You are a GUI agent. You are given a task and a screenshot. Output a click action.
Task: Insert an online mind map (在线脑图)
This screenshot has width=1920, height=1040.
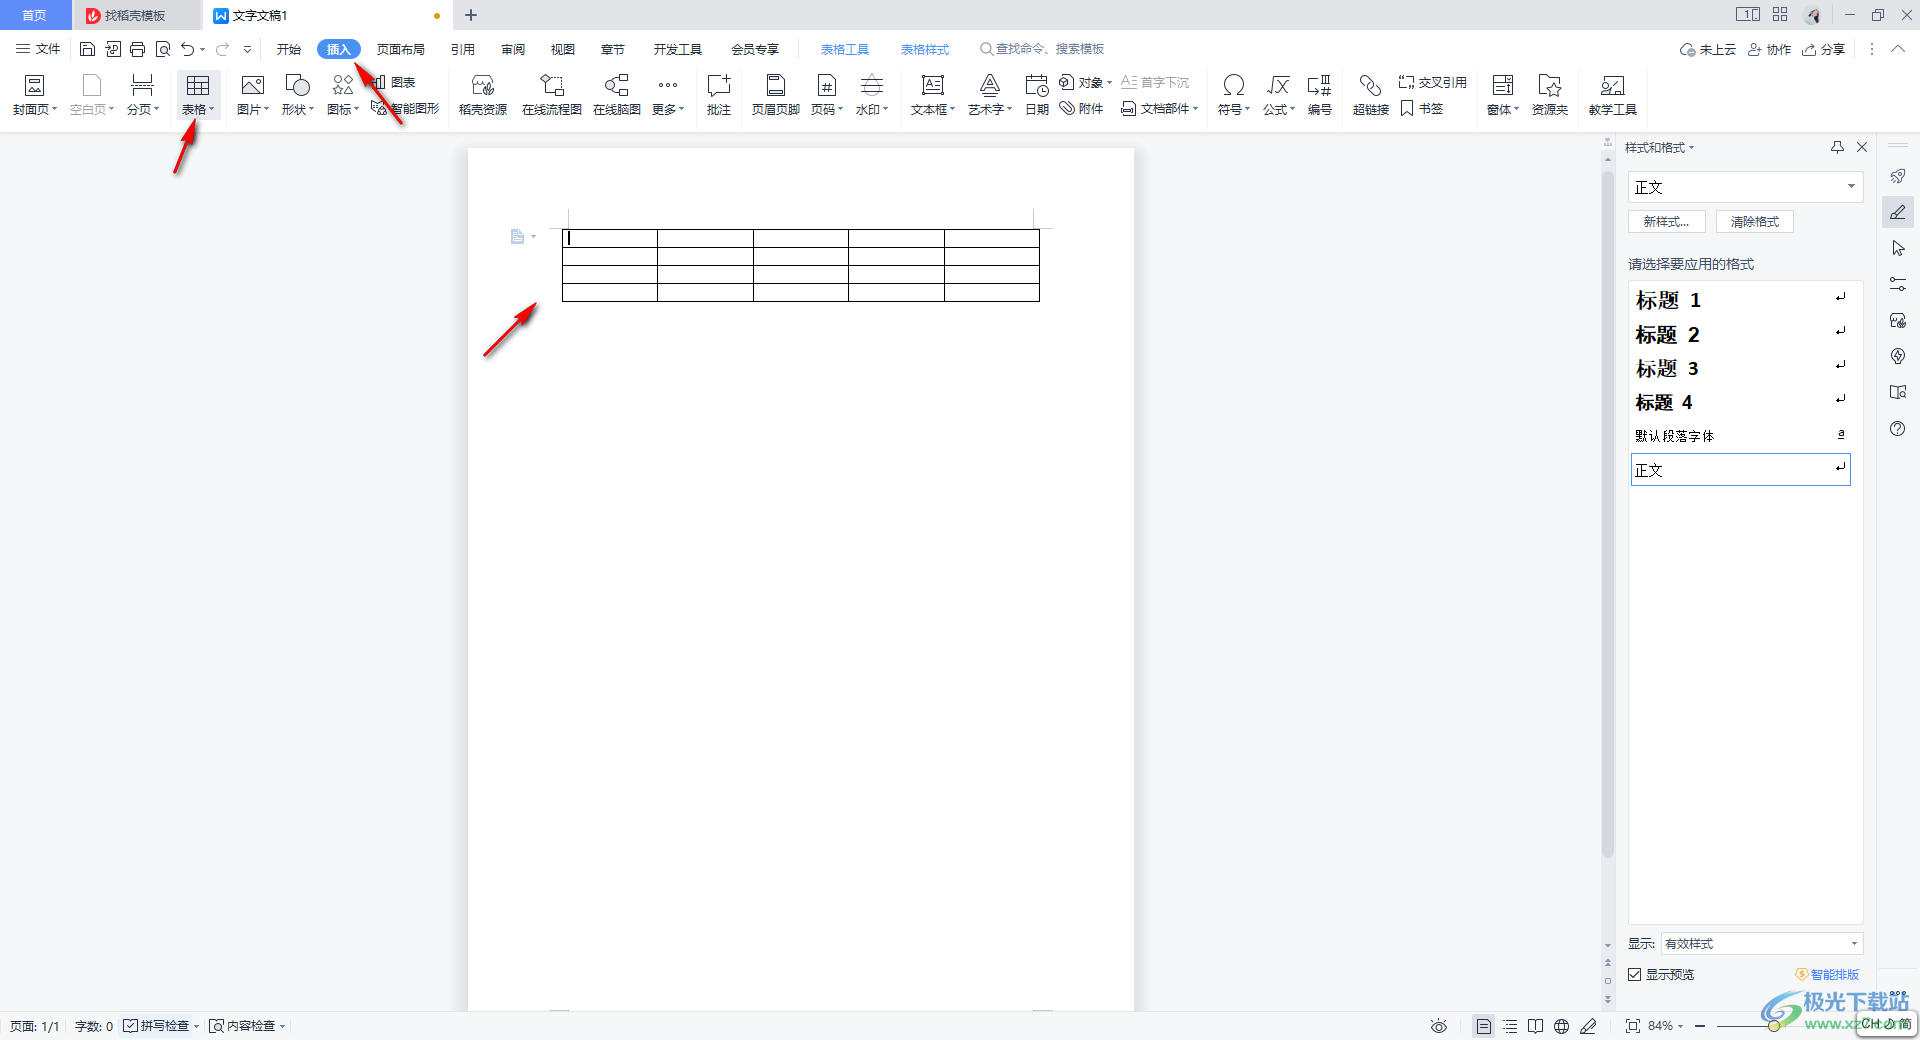pyautogui.click(x=617, y=95)
